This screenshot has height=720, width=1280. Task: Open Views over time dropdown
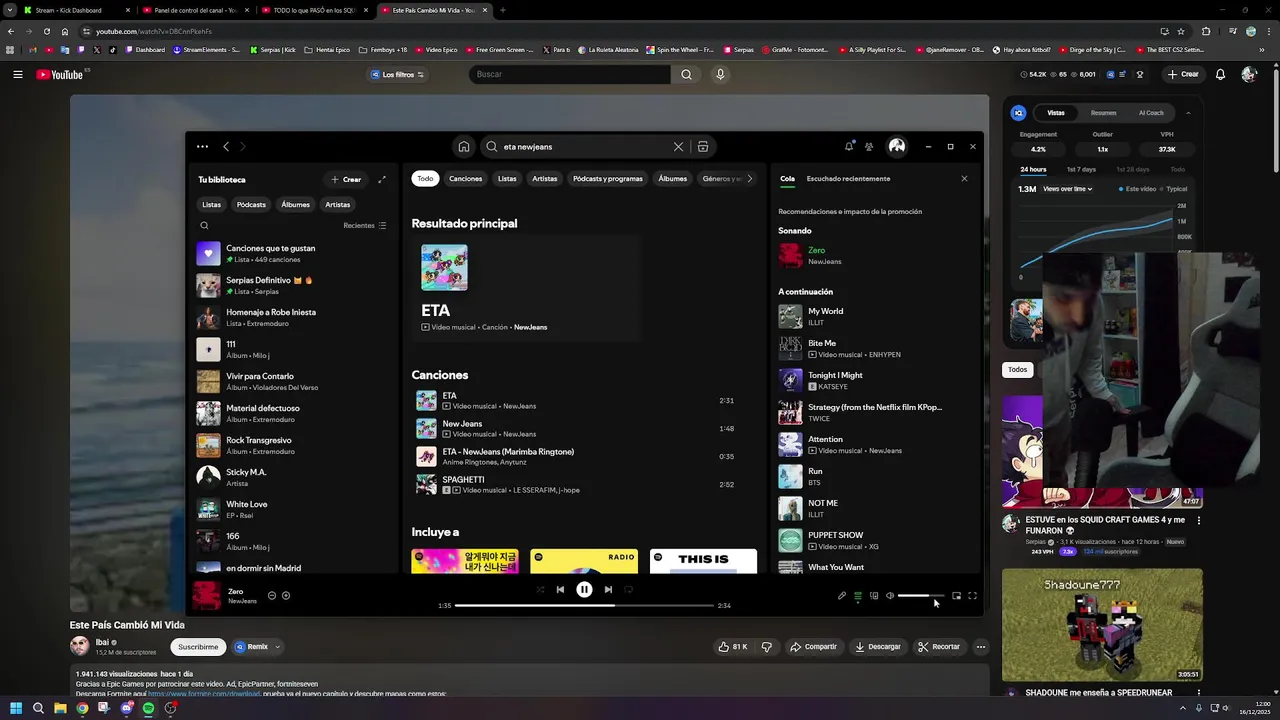[x=1067, y=189]
